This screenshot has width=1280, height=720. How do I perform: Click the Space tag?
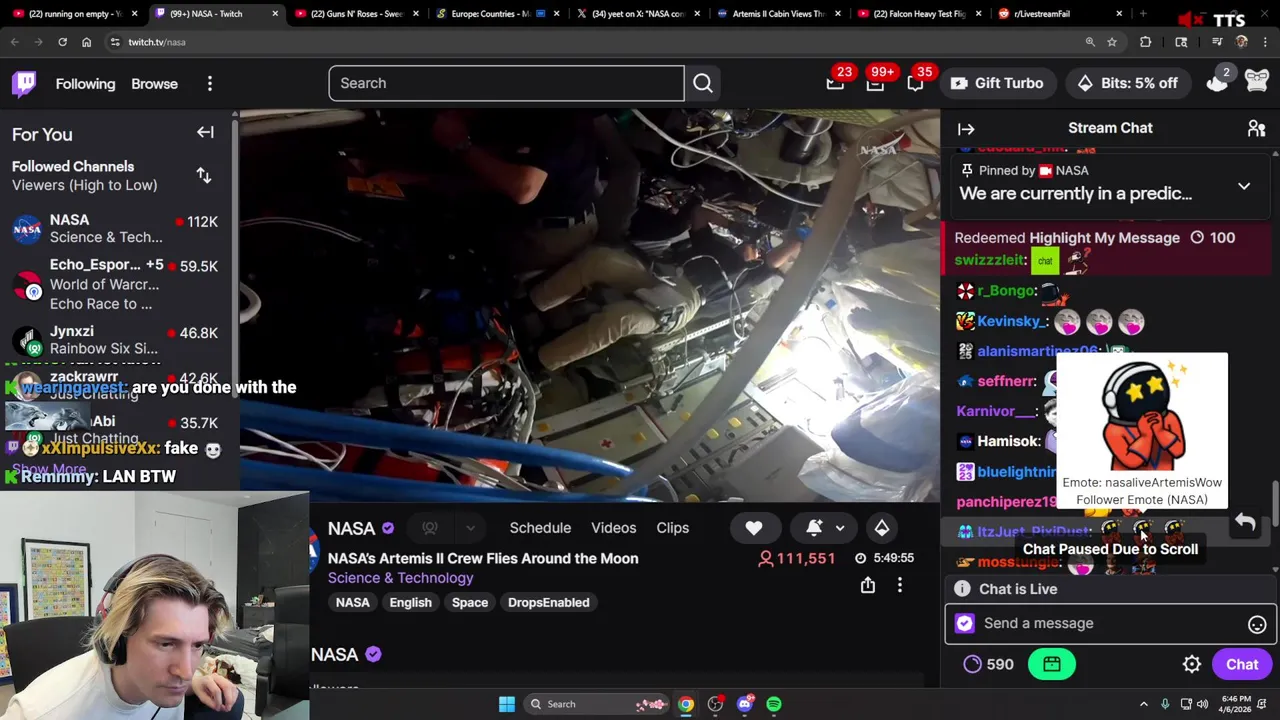[x=469, y=603]
